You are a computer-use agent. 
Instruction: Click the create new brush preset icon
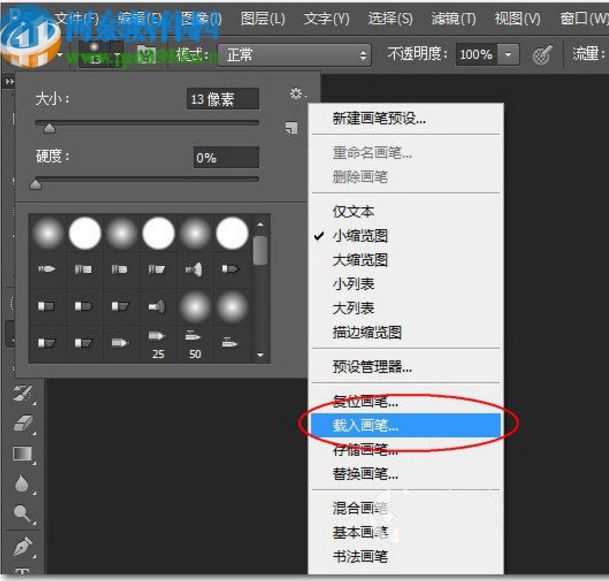pyautogui.click(x=291, y=128)
